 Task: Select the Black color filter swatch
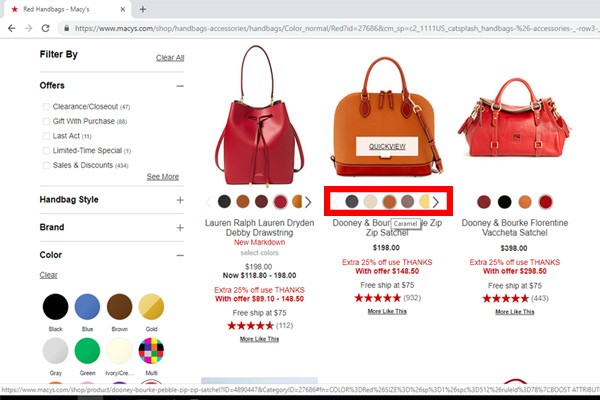click(x=55, y=307)
